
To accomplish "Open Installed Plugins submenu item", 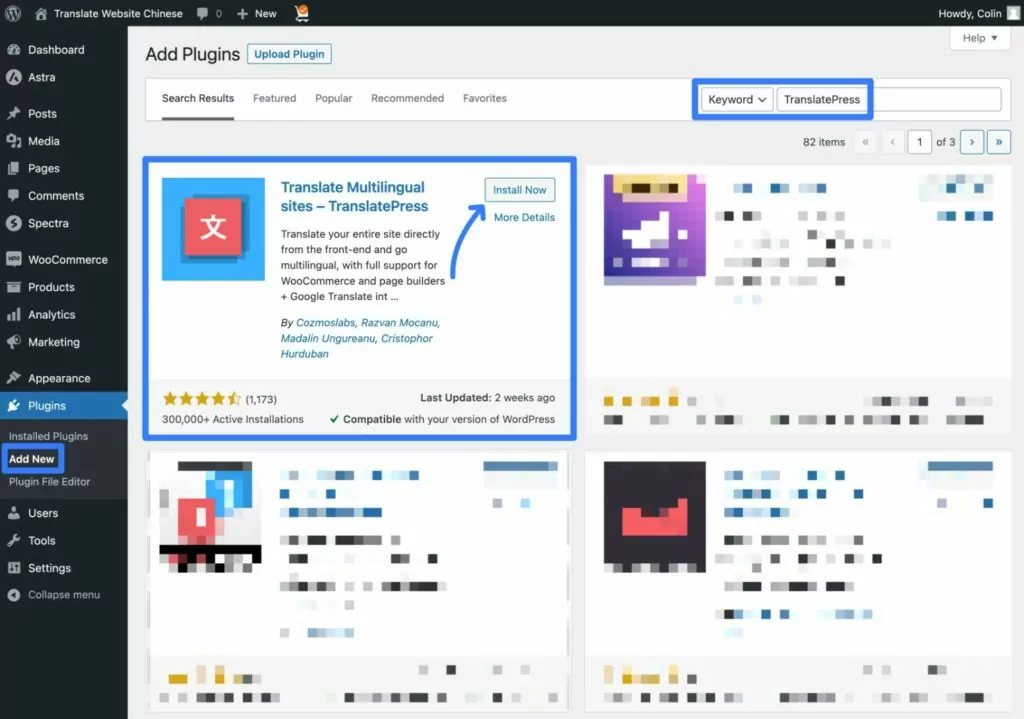I will (x=48, y=436).
